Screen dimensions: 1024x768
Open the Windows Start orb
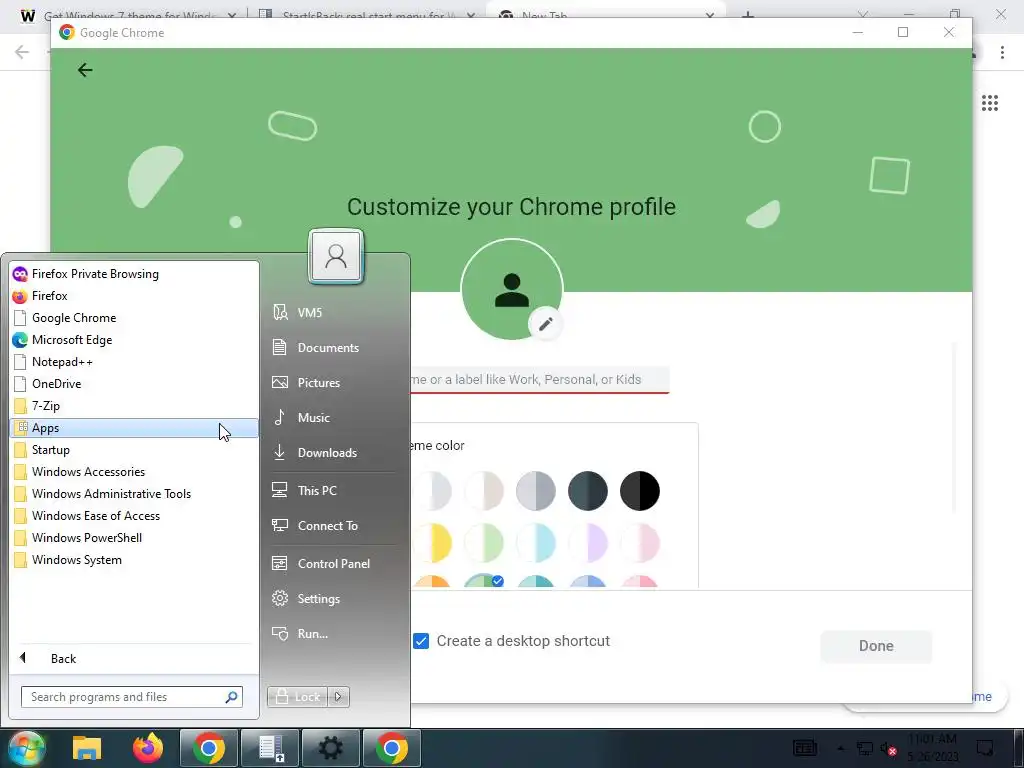point(27,748)
